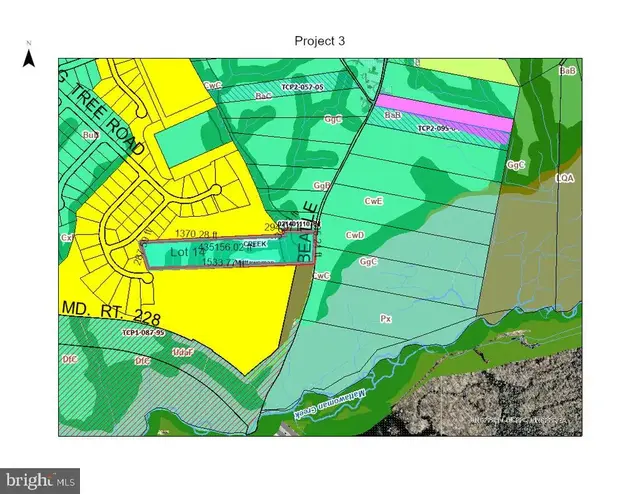The height and width of the screenshot is (494, 640).
Task: Select the TCP1-087-95 label
Action: point(143,333)
